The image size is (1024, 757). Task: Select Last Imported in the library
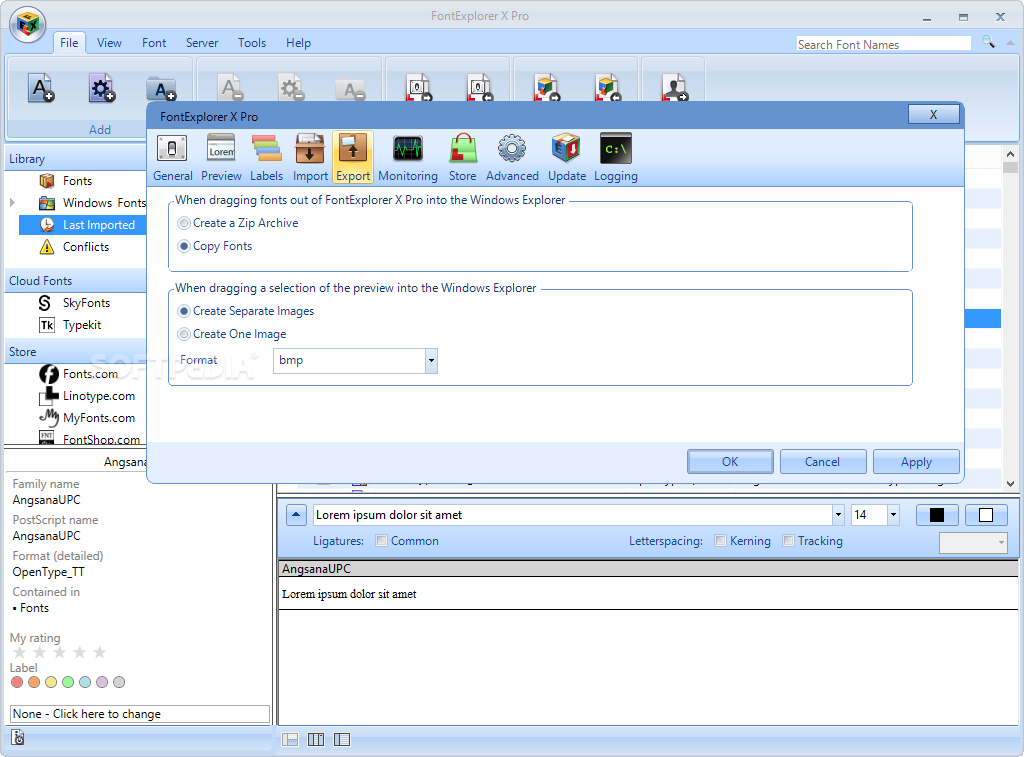click(x=83, y=225)
